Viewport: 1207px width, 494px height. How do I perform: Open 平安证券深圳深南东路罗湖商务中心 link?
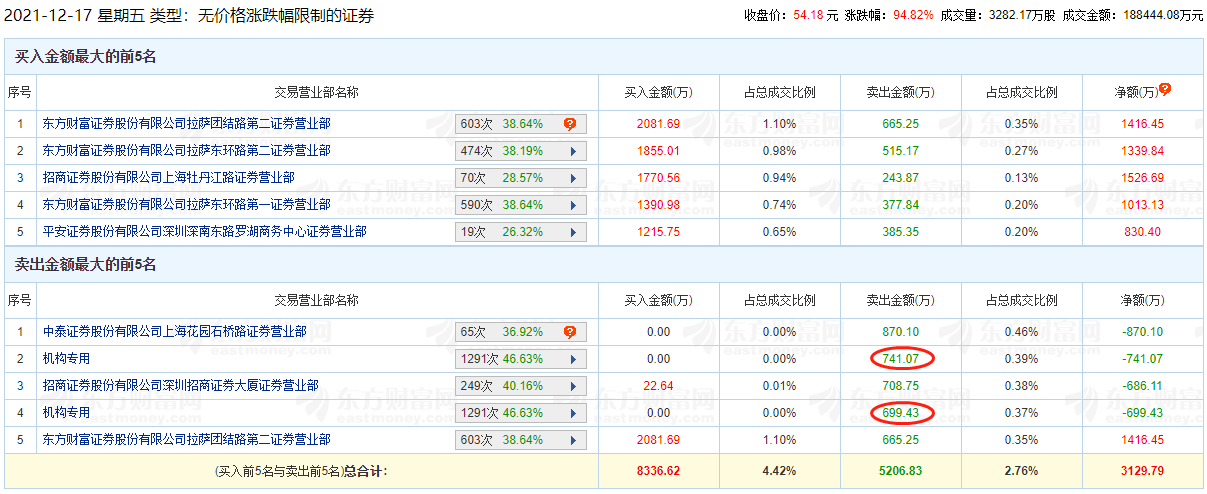click(x=205, y=232)
